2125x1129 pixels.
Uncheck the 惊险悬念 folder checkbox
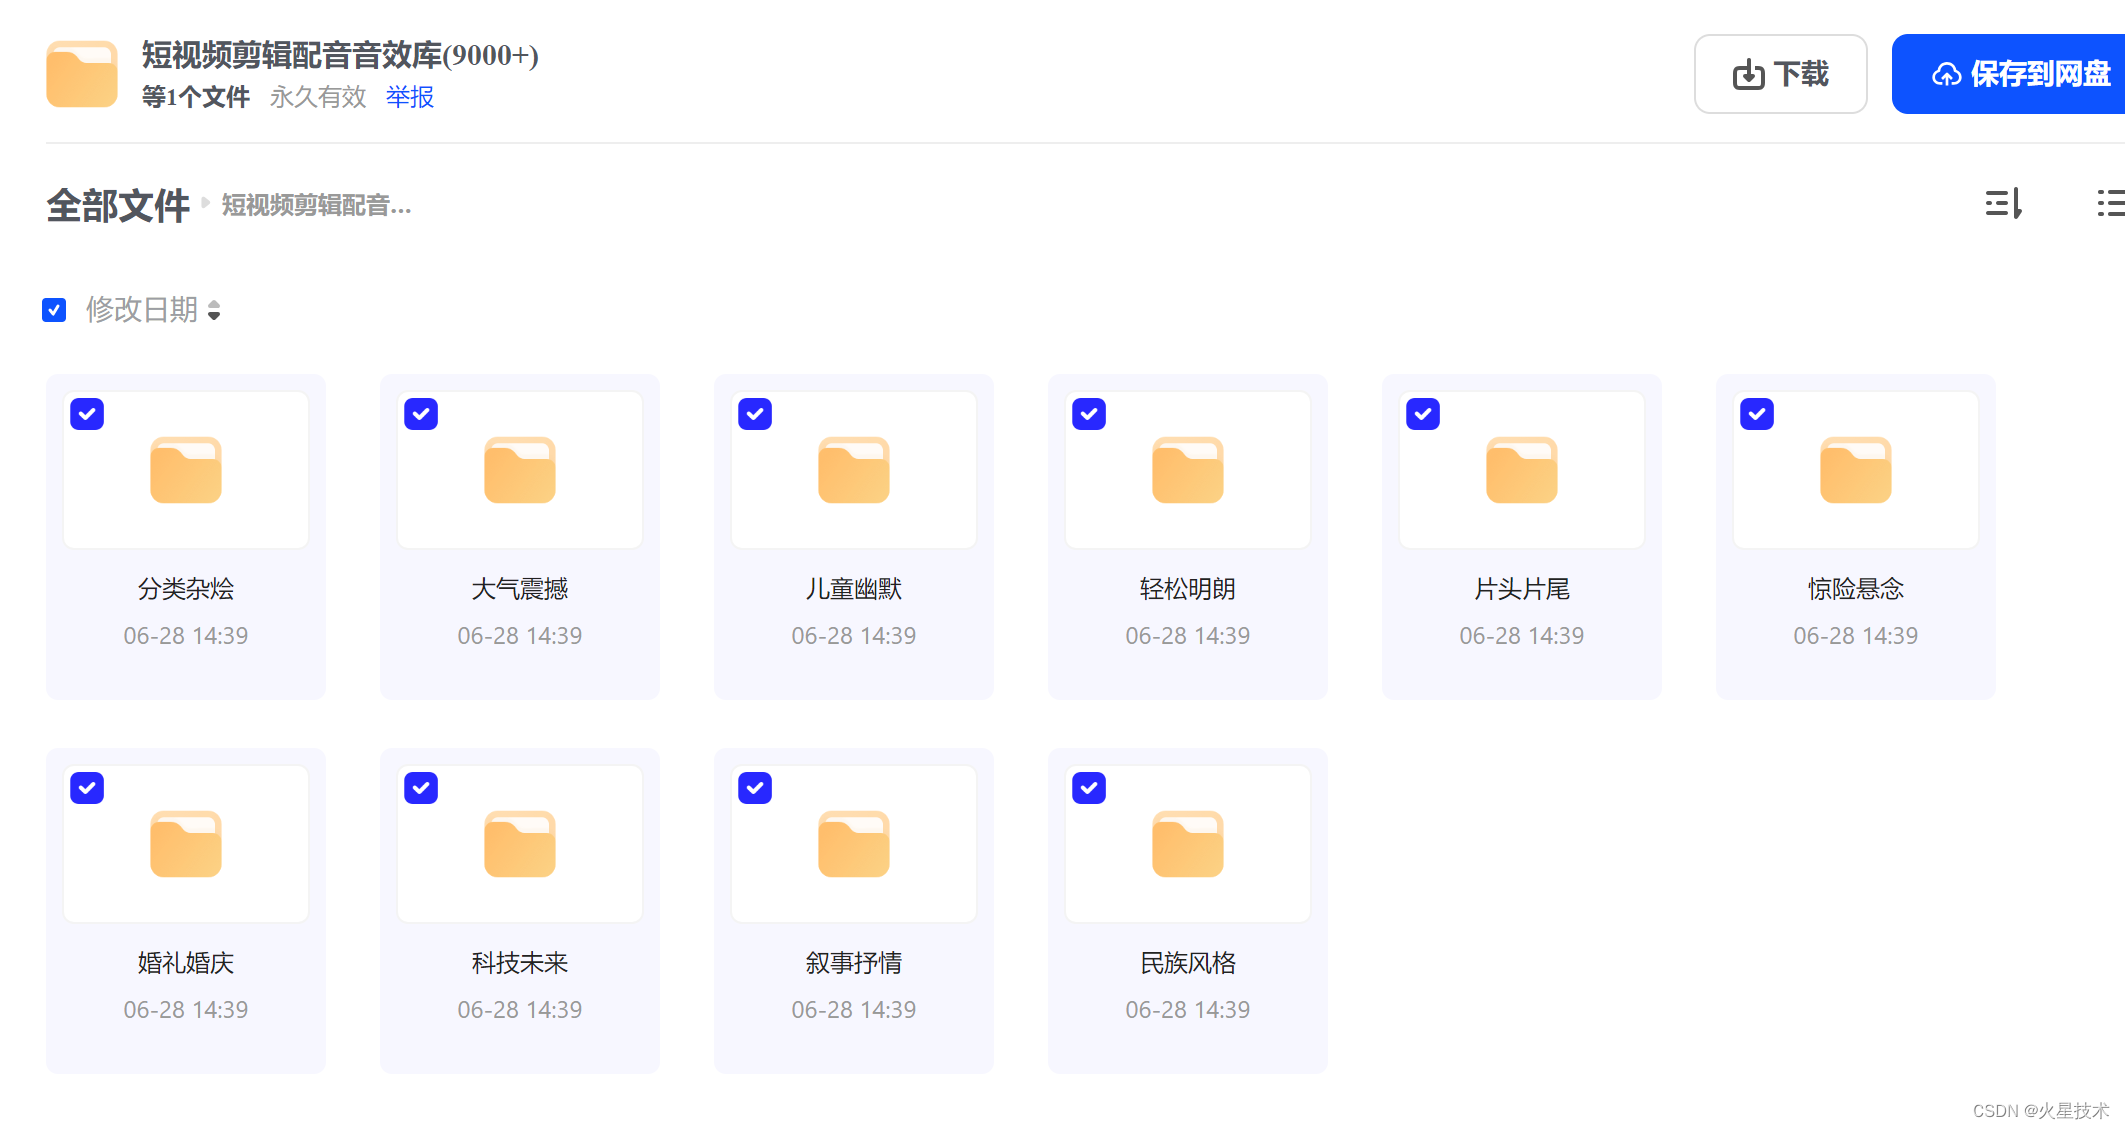[x=1757, y=414]
